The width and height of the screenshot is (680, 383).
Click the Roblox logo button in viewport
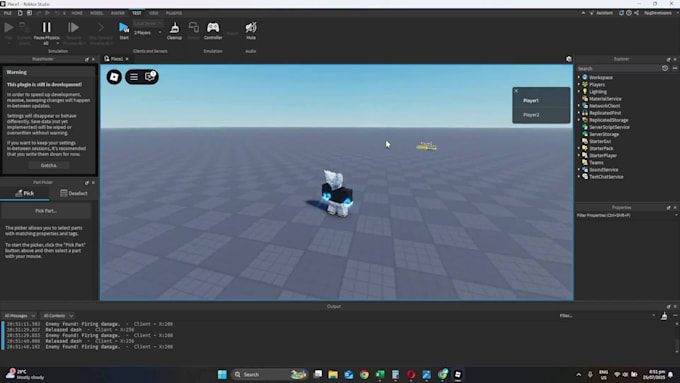click(x=114, y=77)
